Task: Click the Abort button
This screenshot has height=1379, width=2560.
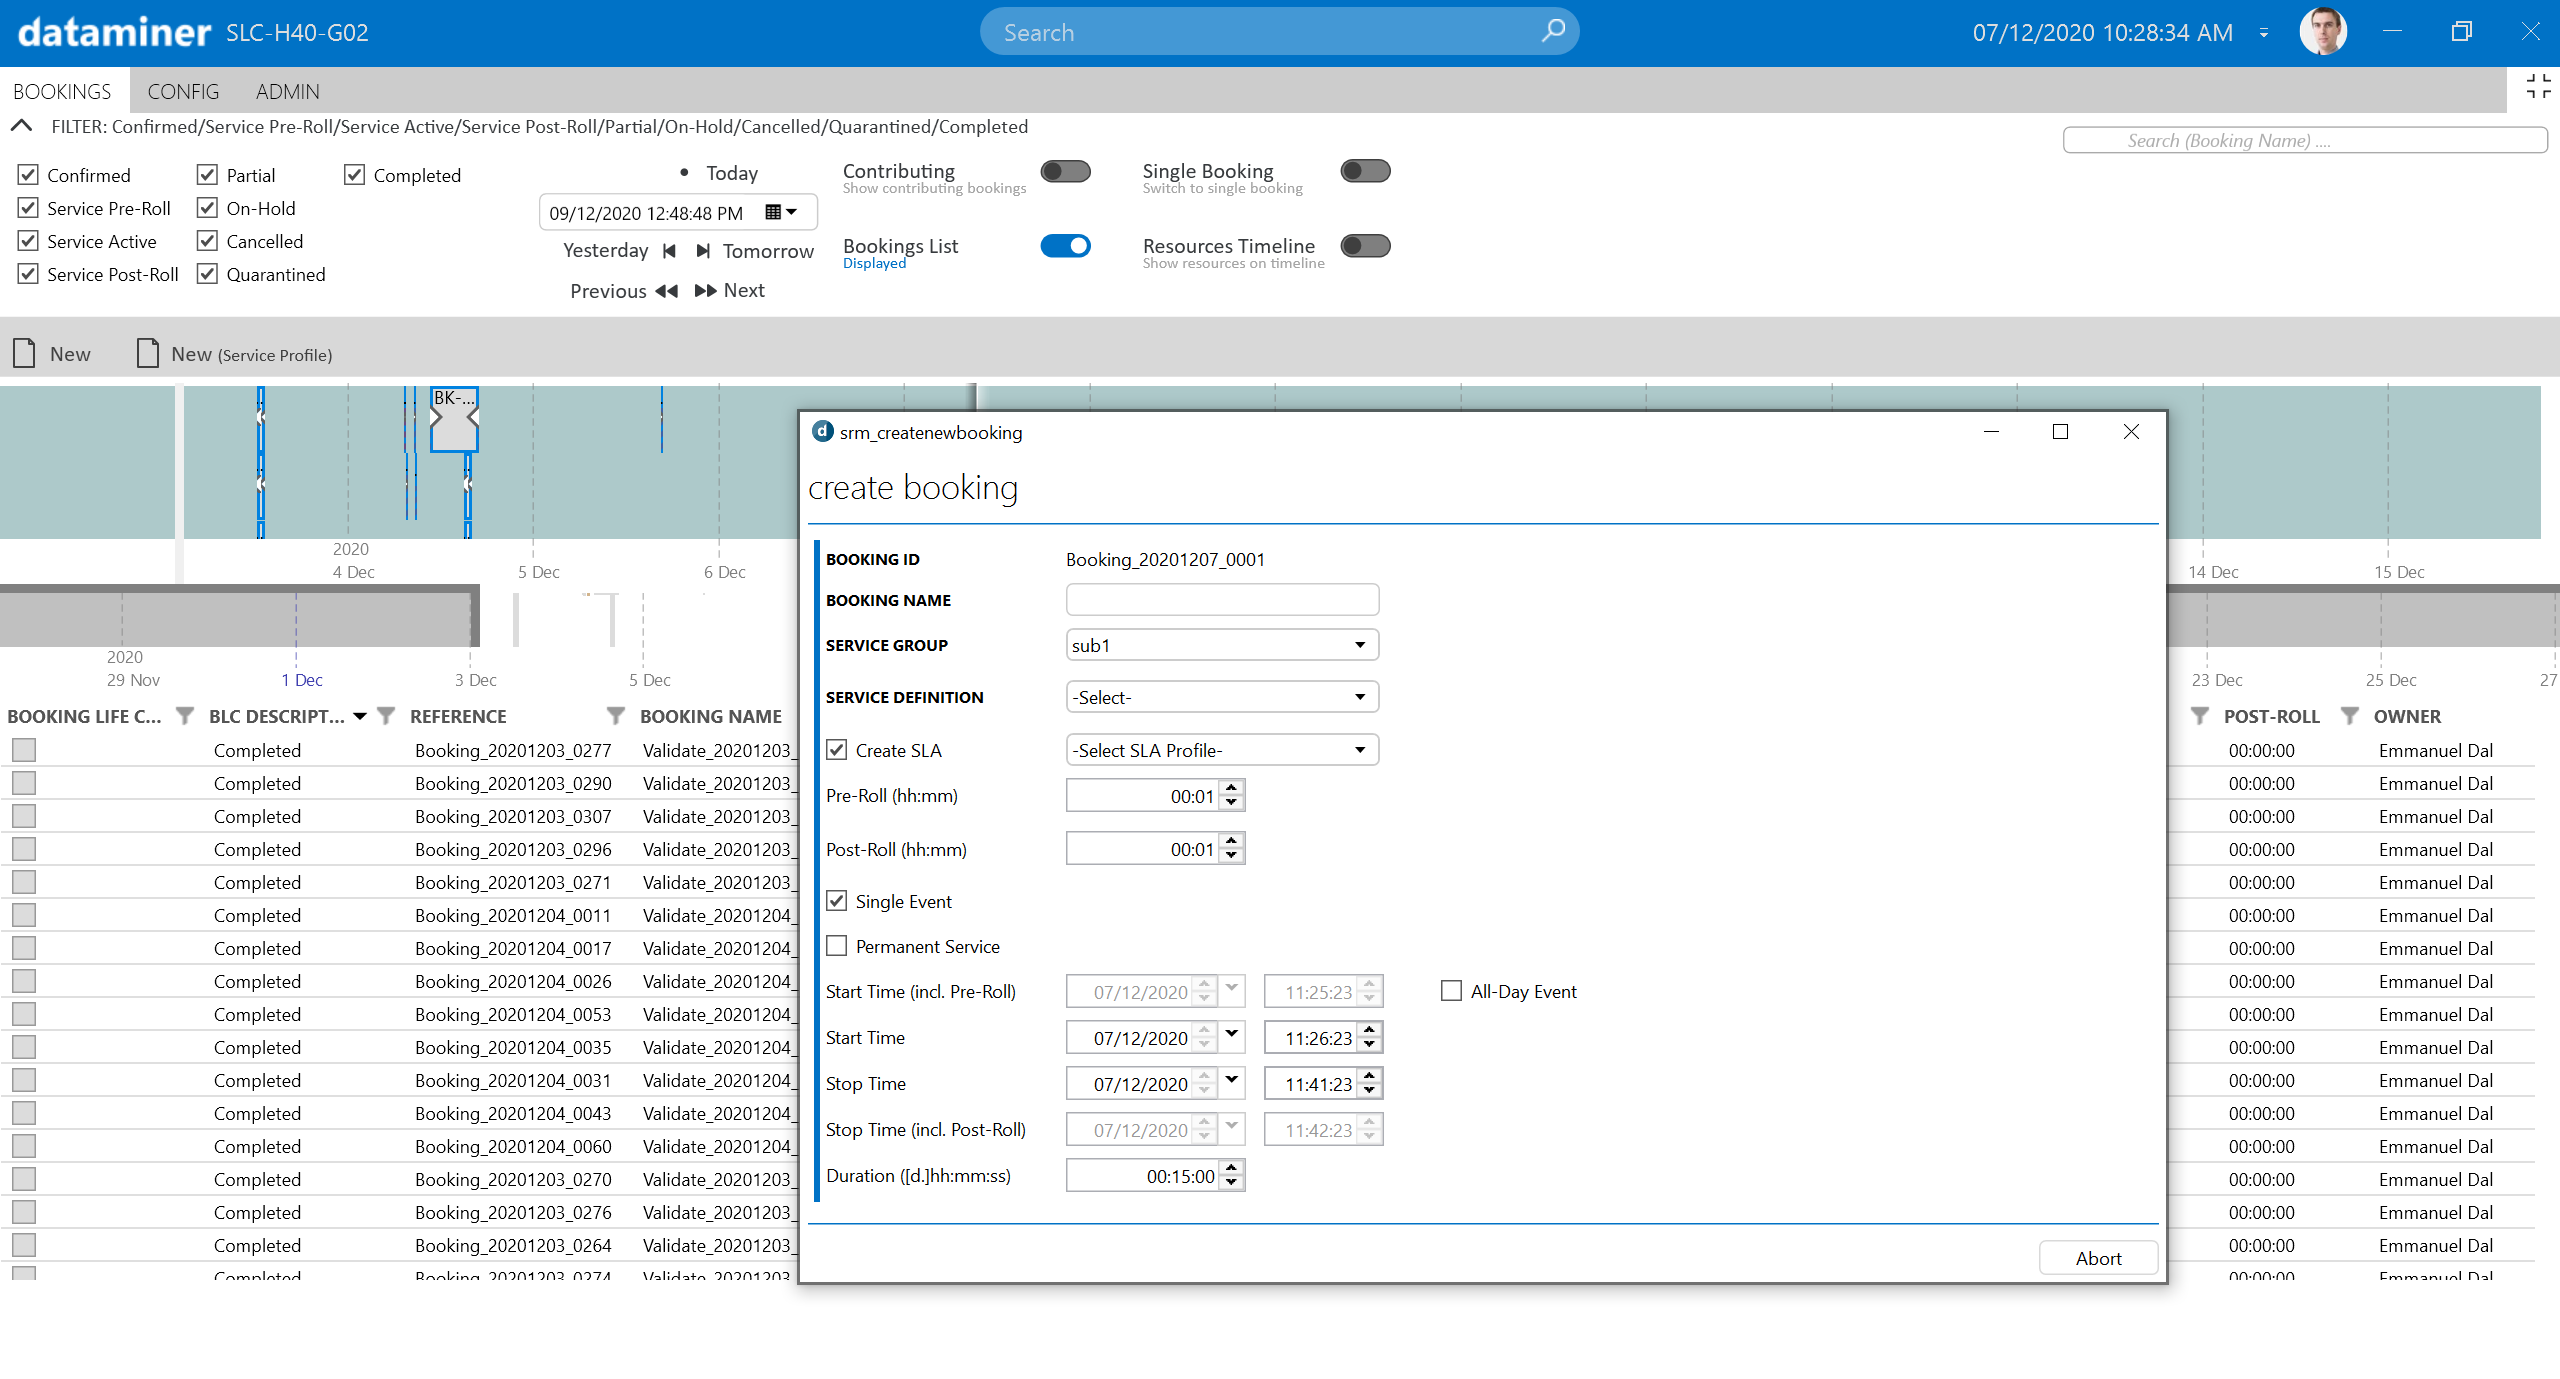Action: pyautogui.click(x=2097, y=1258)
